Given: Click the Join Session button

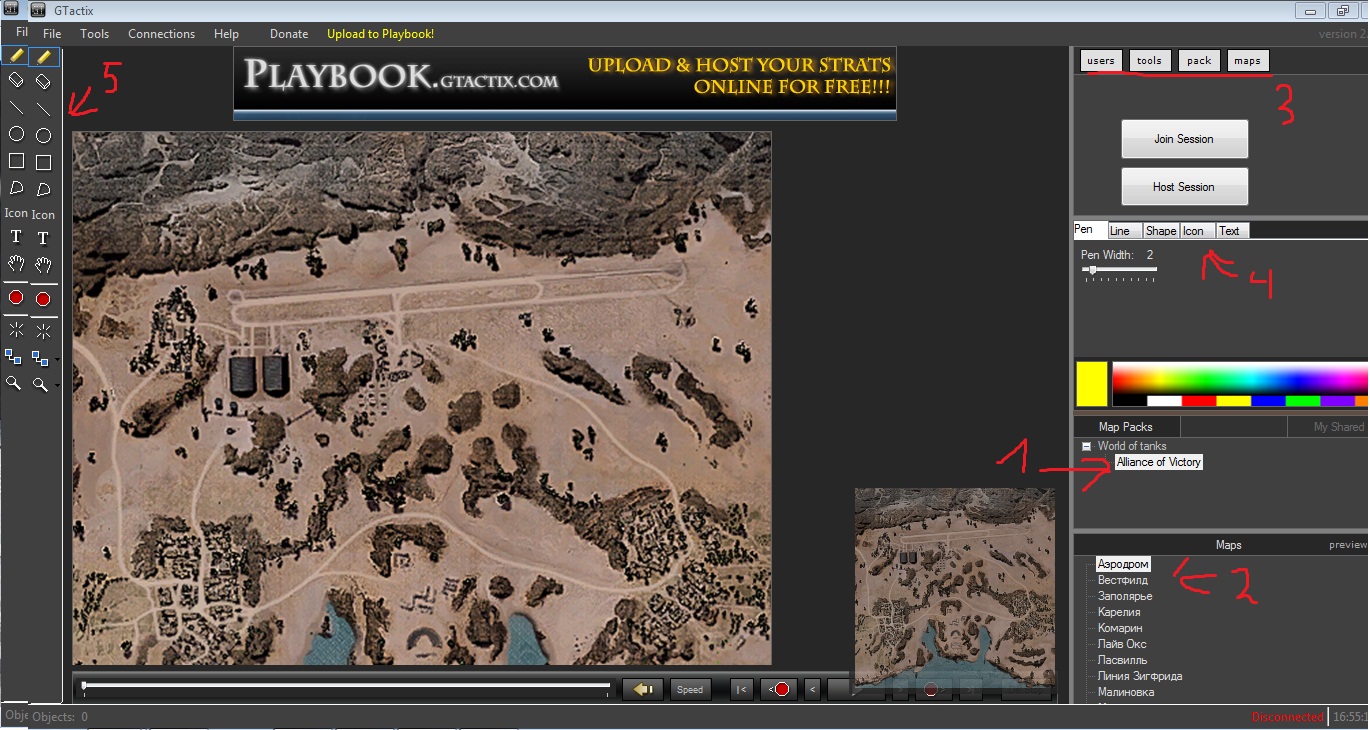Looking at the screenshot, I should point(1184,139).
